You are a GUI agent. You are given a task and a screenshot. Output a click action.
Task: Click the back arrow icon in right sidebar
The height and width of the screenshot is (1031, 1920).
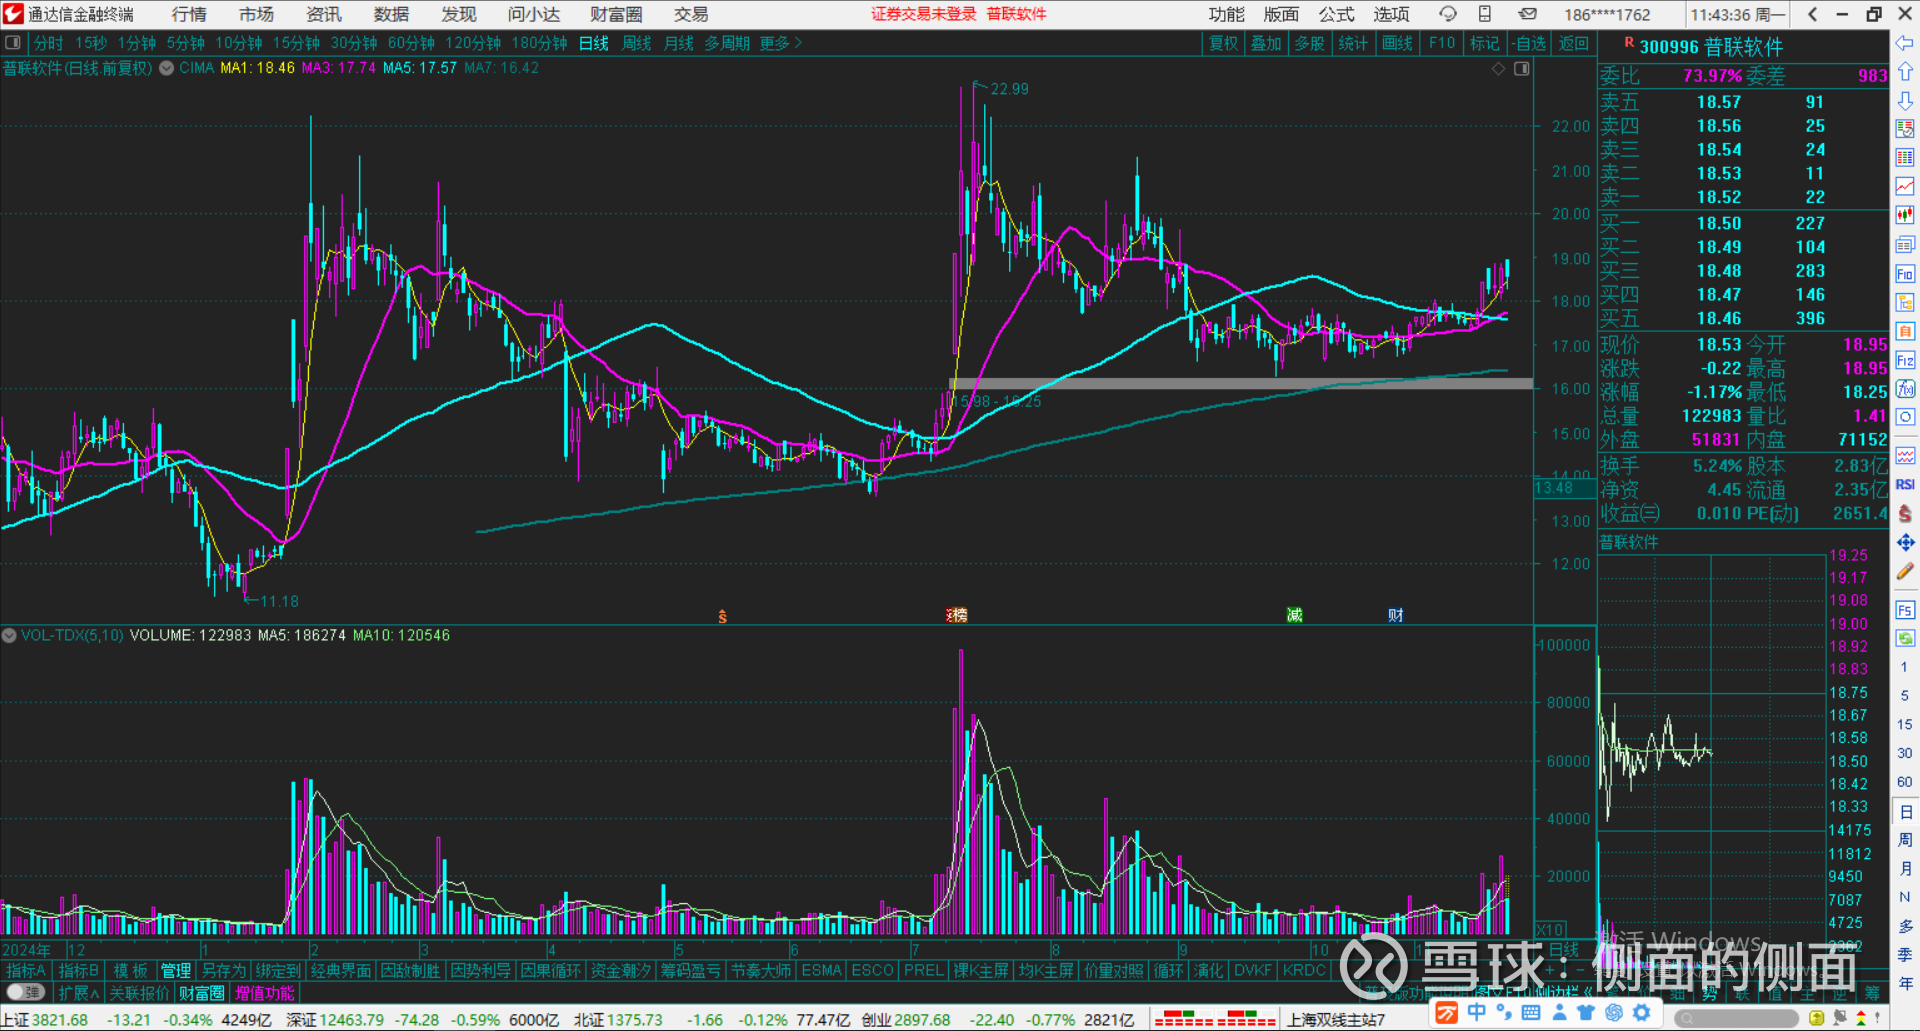(1905, 43)
